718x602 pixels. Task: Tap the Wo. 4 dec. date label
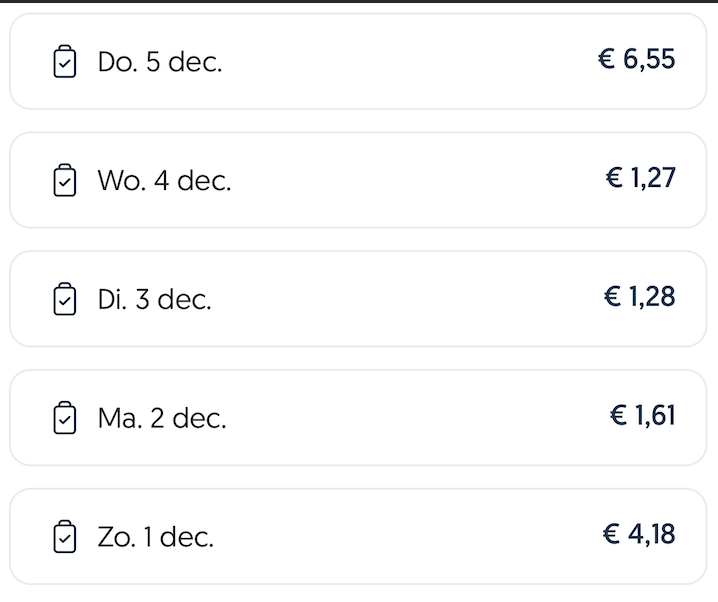[164, 180]
